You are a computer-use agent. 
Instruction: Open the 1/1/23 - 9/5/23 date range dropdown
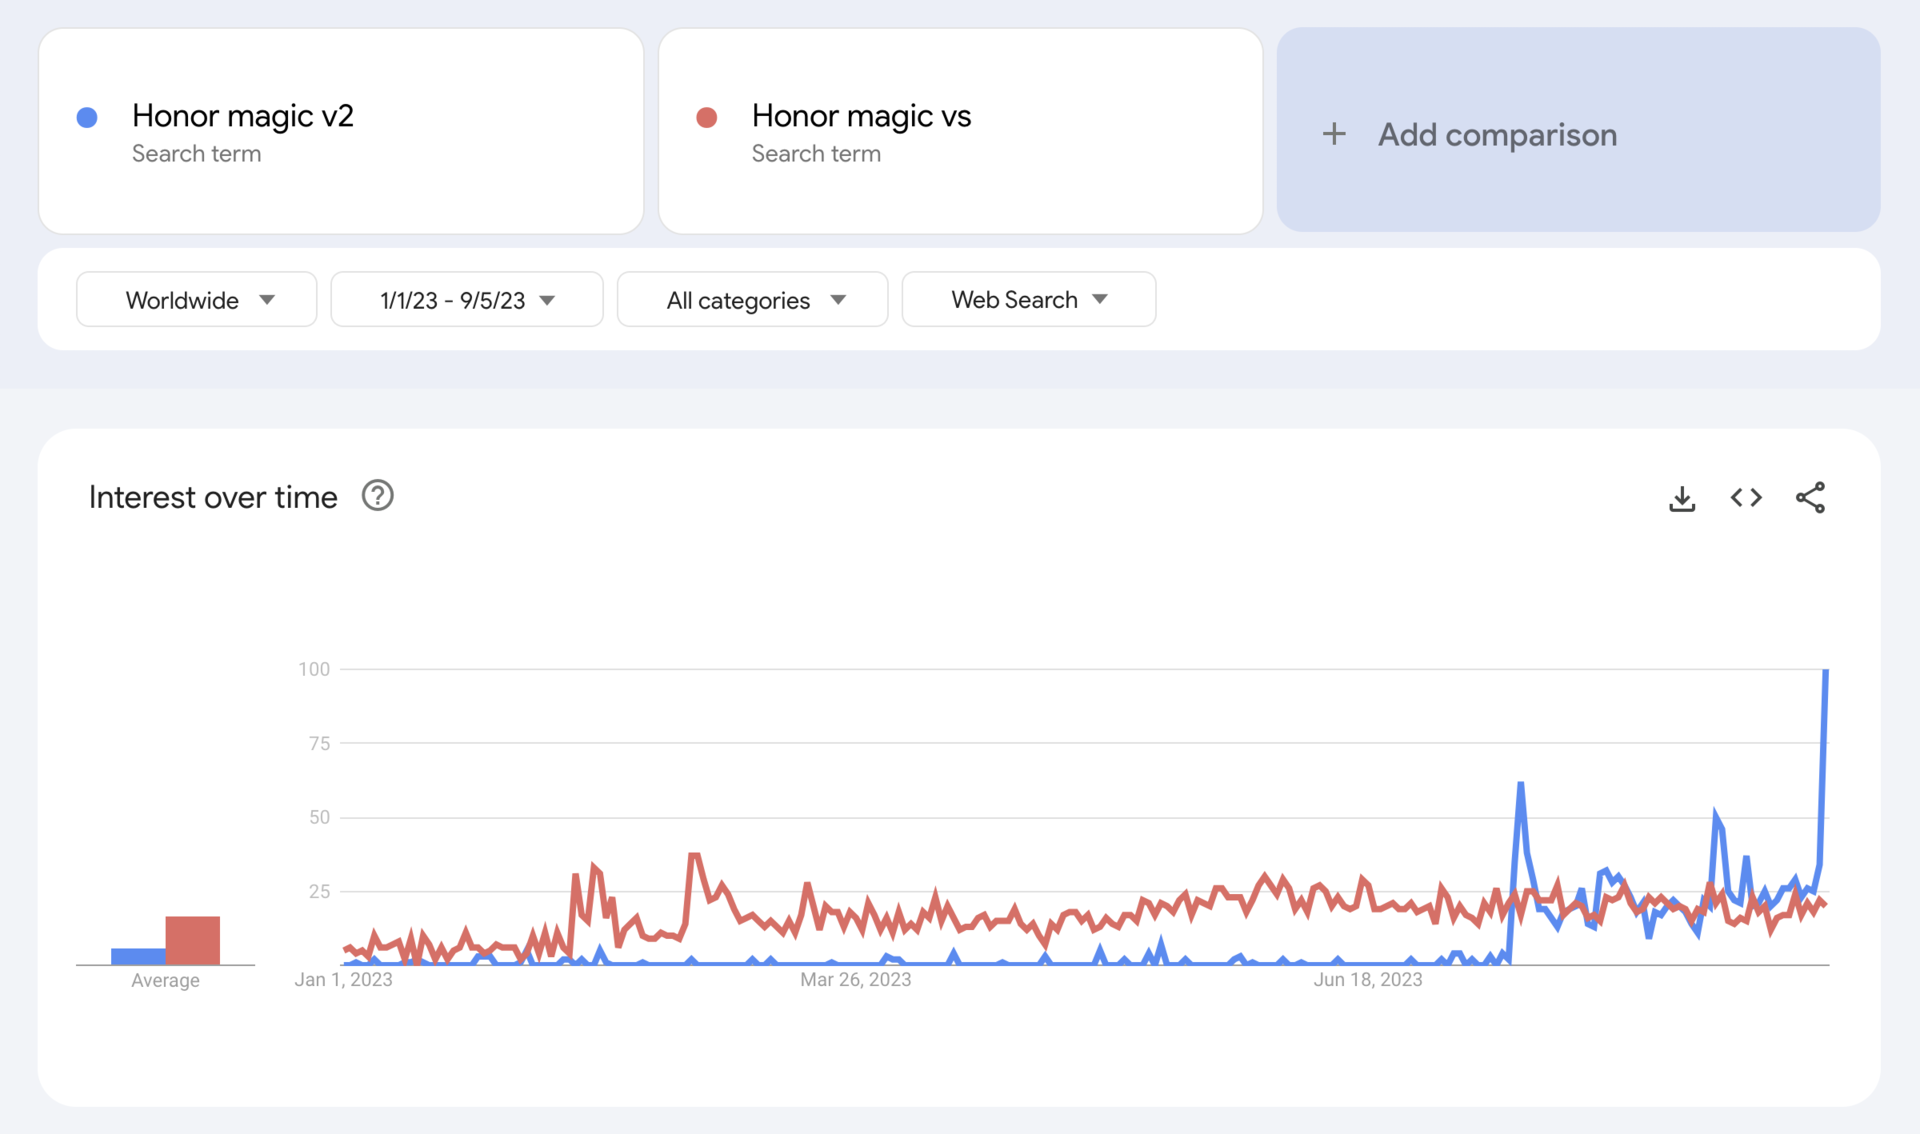[x=466, y=300]
